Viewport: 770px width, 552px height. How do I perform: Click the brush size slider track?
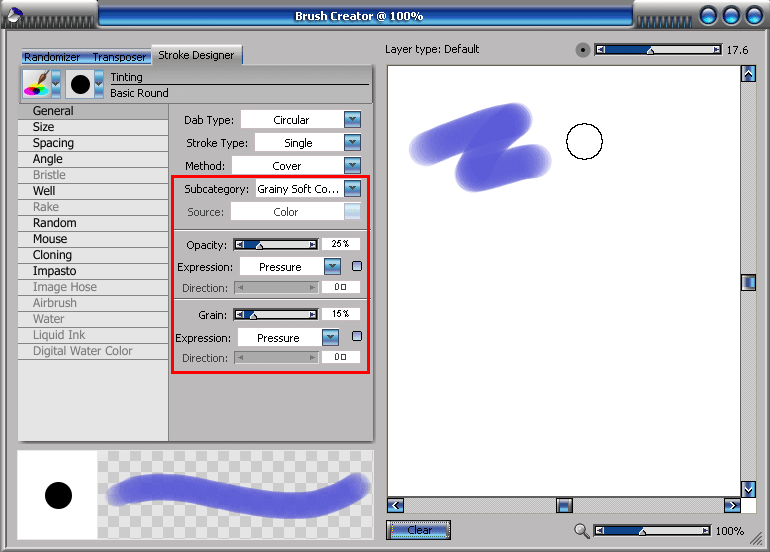[x=659, y=50]
